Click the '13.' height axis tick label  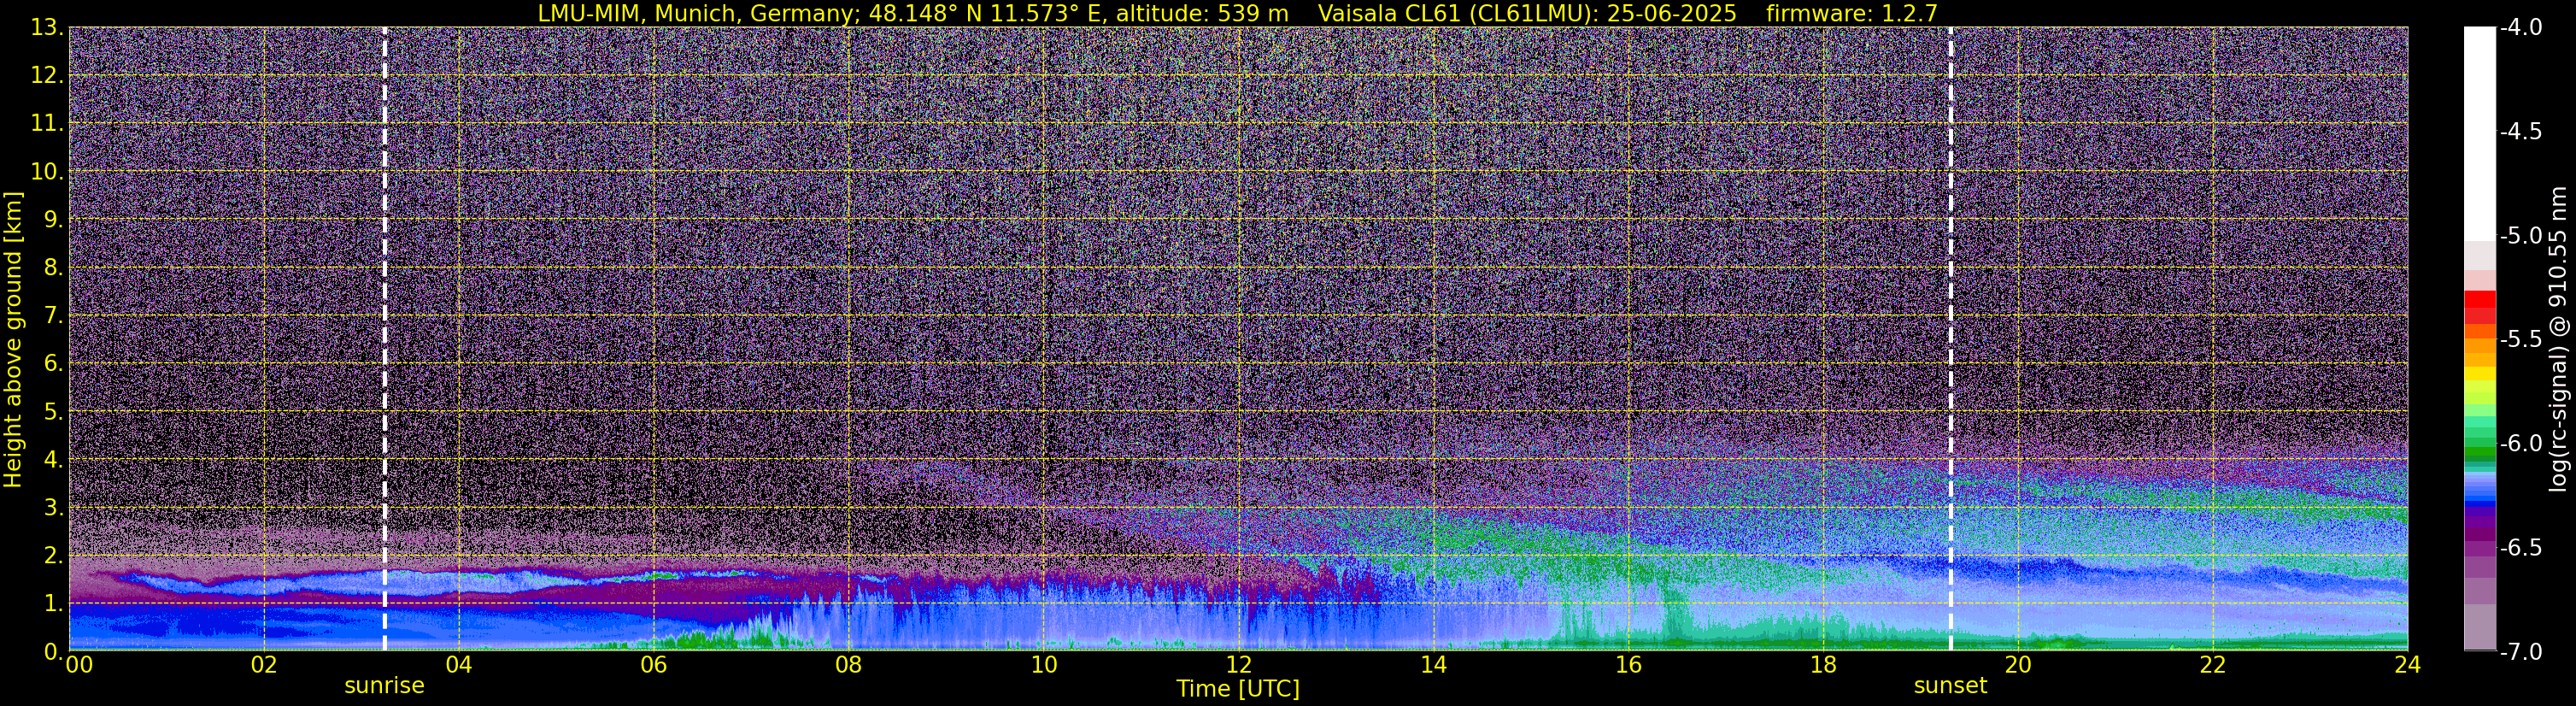pos(47,28)
